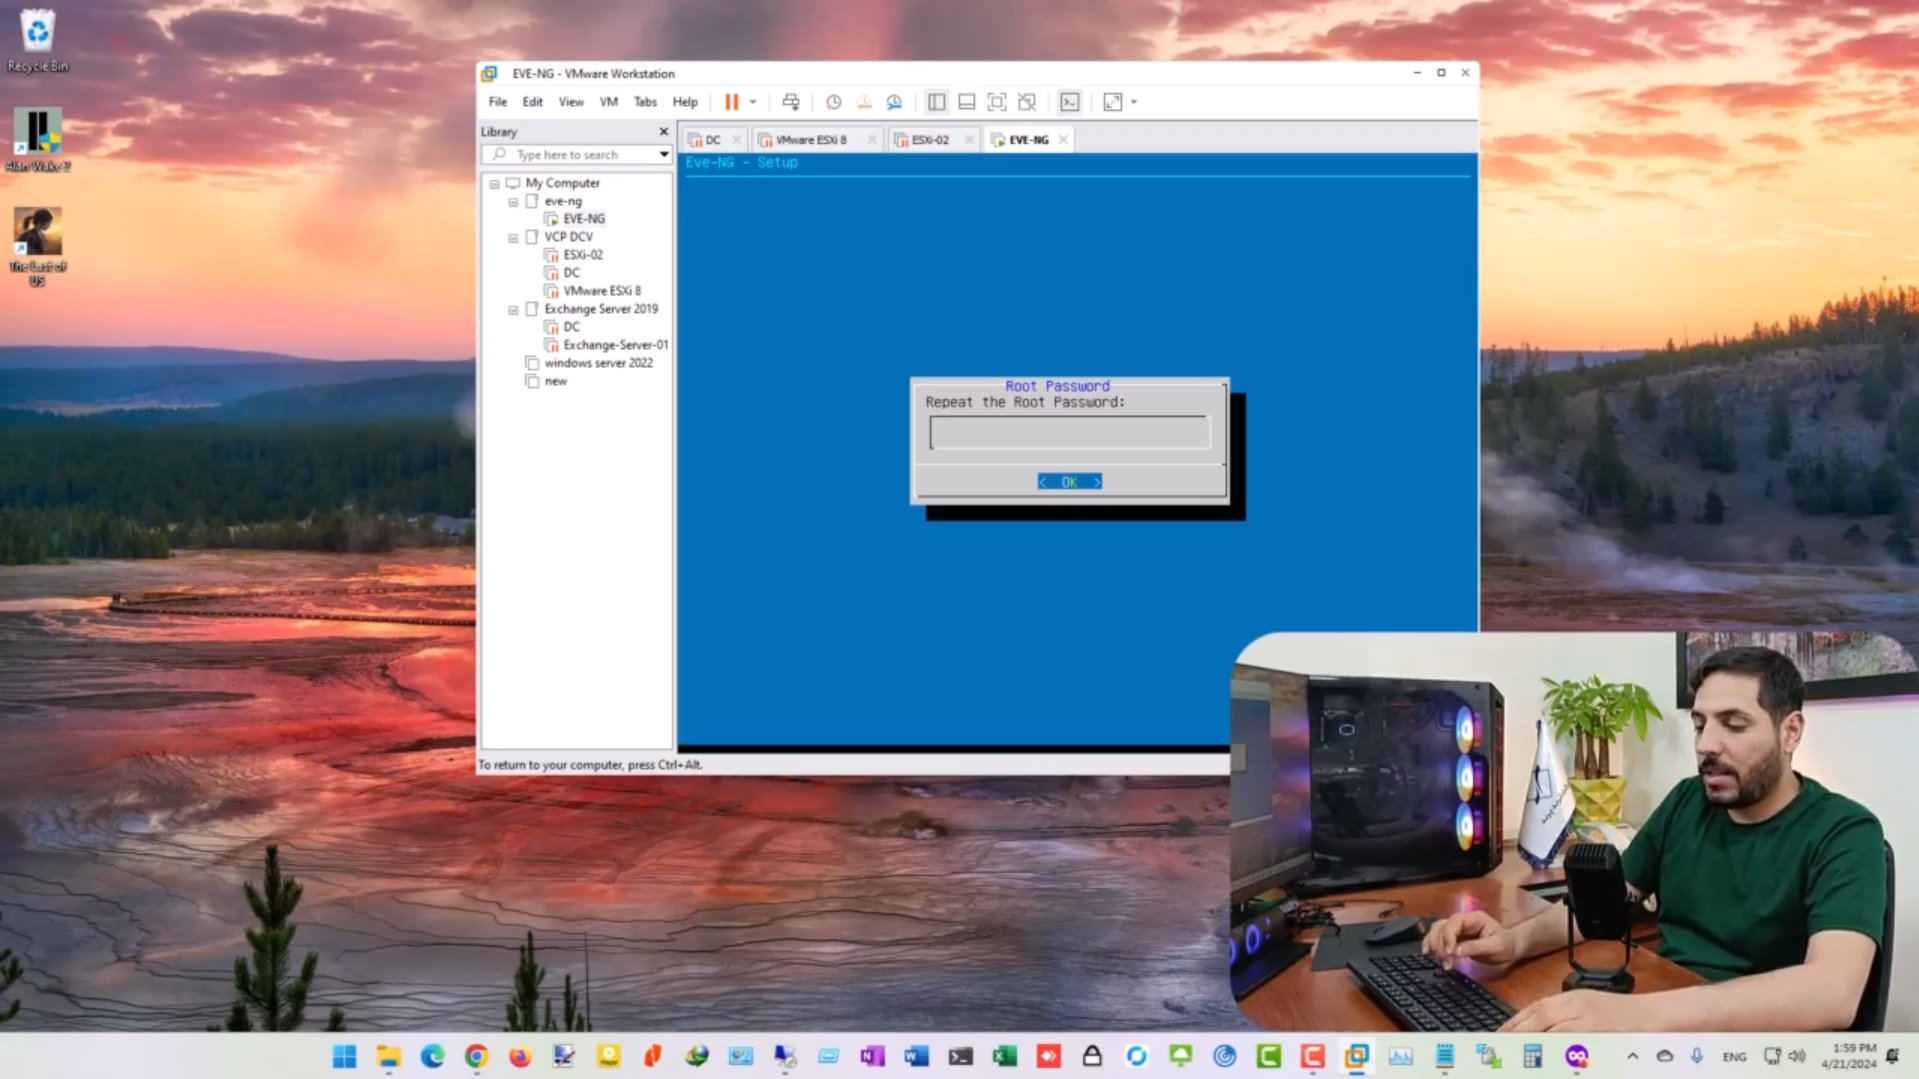Click the Repeat the Root Password field
1919x1079 pixels.
pos(1069,433)
